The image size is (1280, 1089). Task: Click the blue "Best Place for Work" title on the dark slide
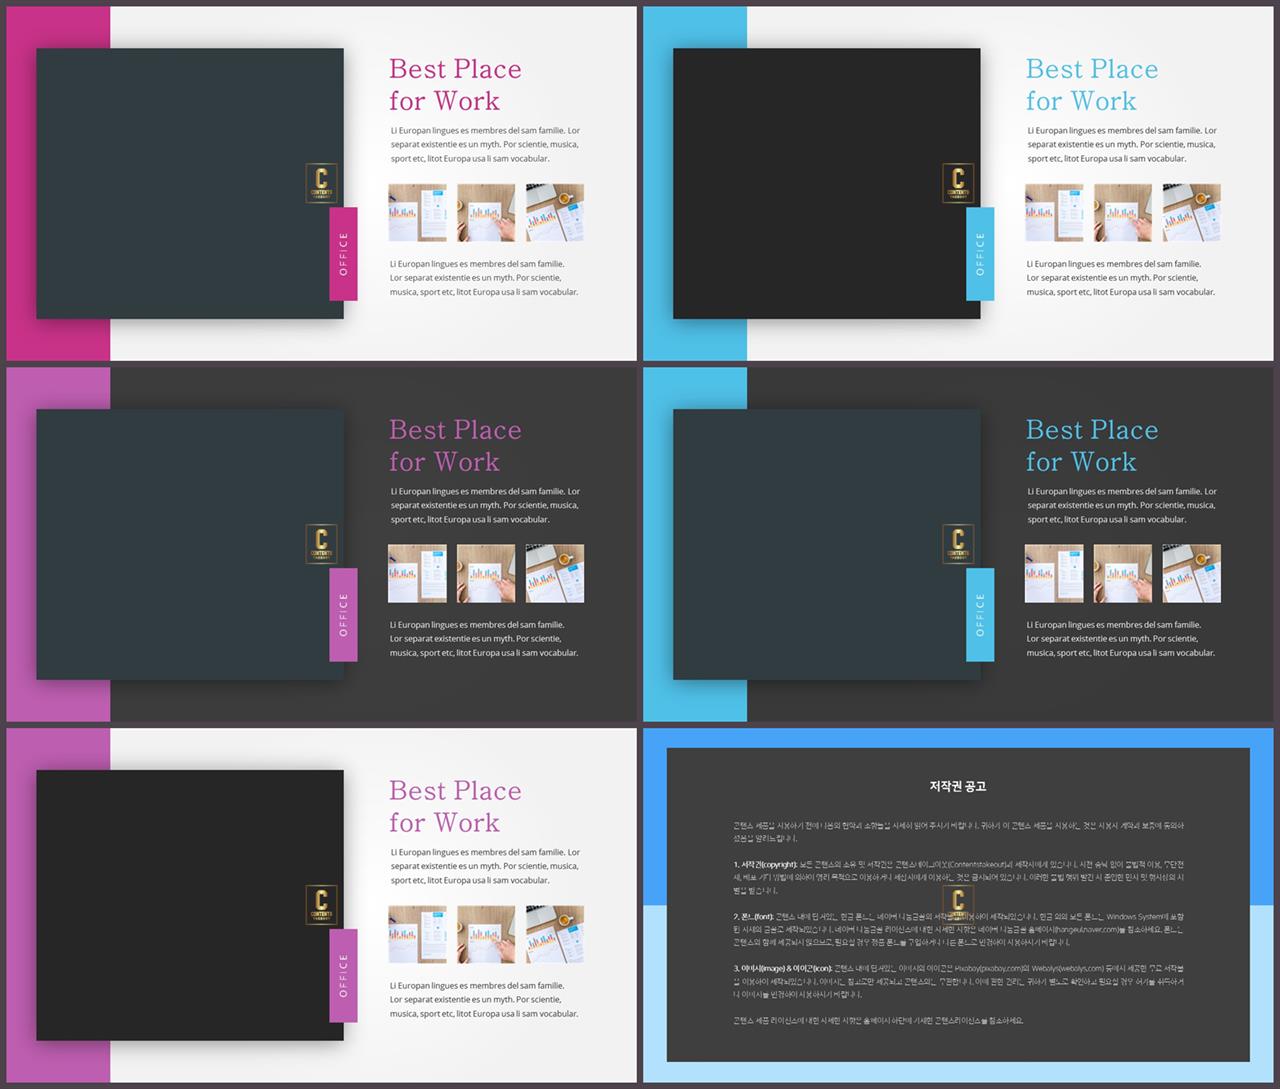(x=1092, y=446)
